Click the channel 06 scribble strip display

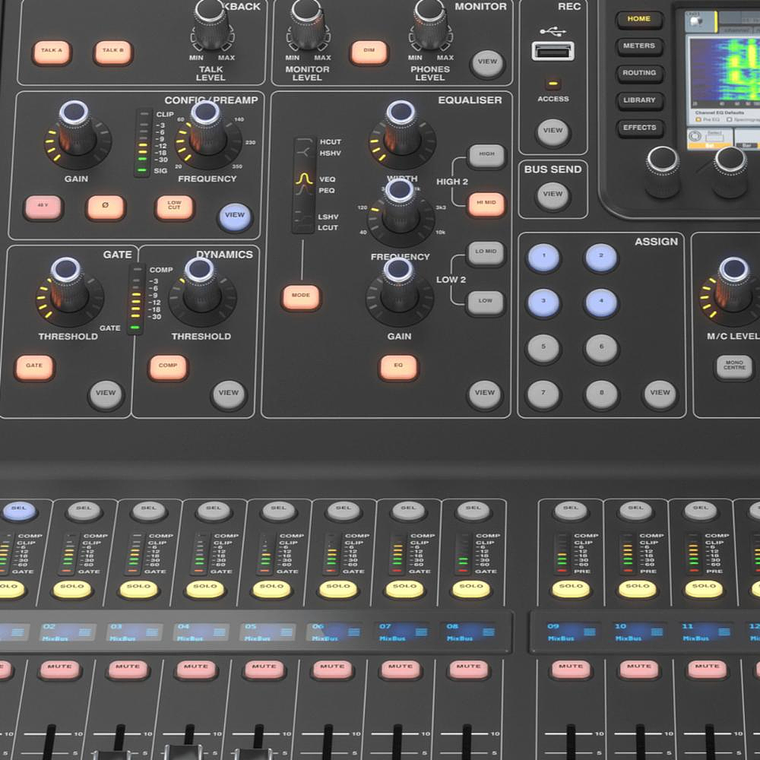tap(334, 632)
